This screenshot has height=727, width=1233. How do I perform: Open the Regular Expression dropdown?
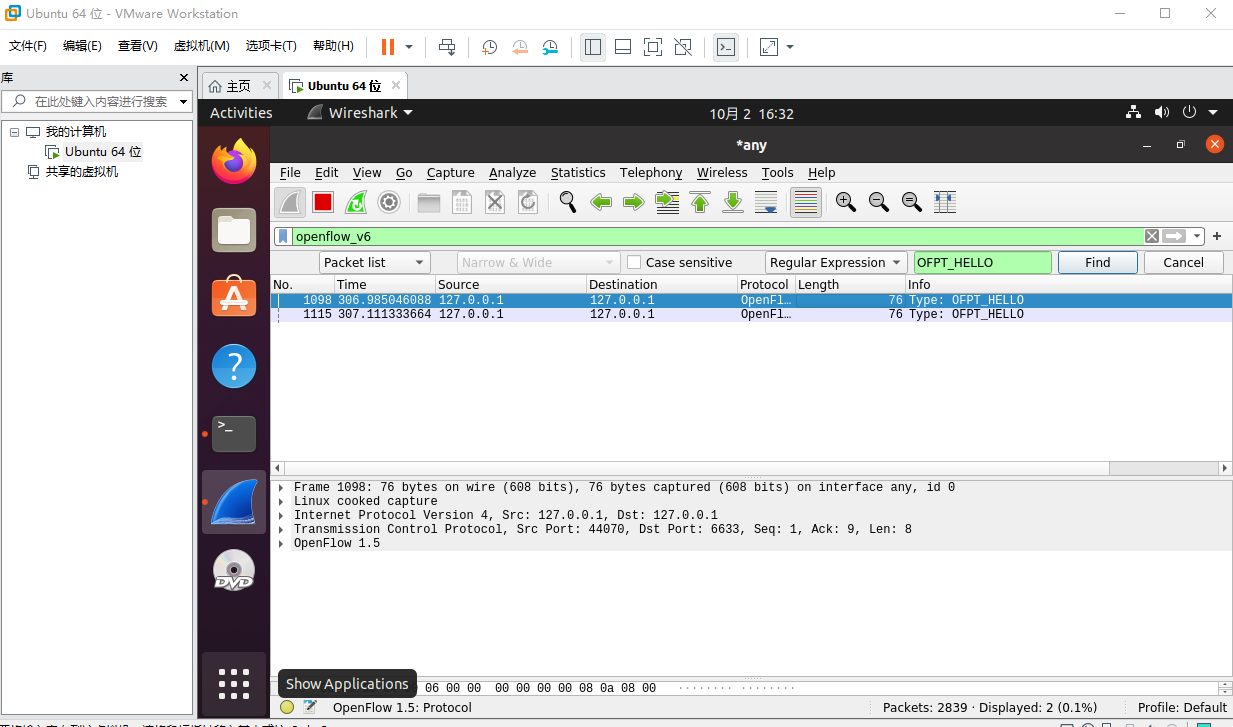836,262
